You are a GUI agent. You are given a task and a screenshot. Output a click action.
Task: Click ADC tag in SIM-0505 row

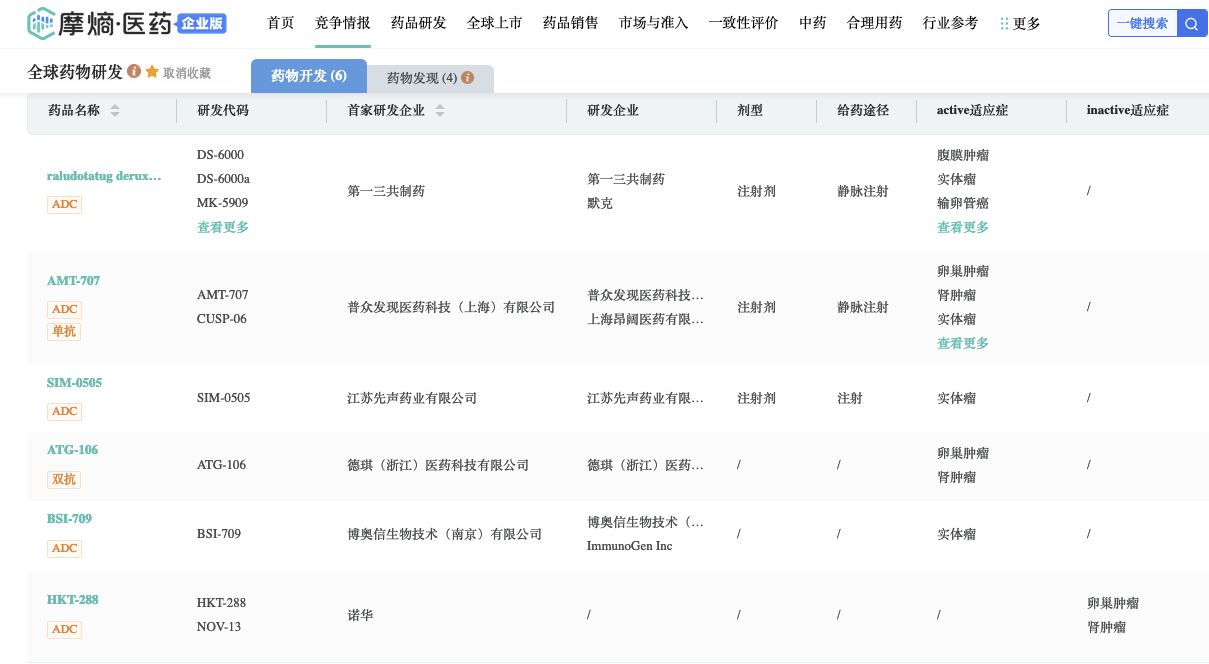[x=64, y=412]
